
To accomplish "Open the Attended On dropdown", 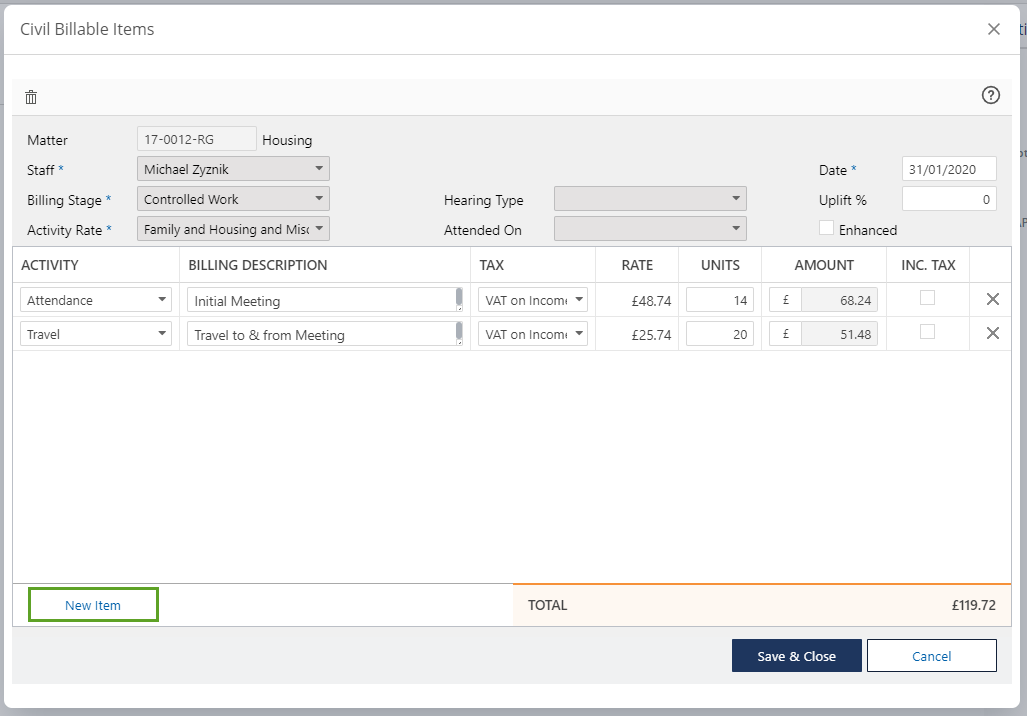I will coord(650,229).
